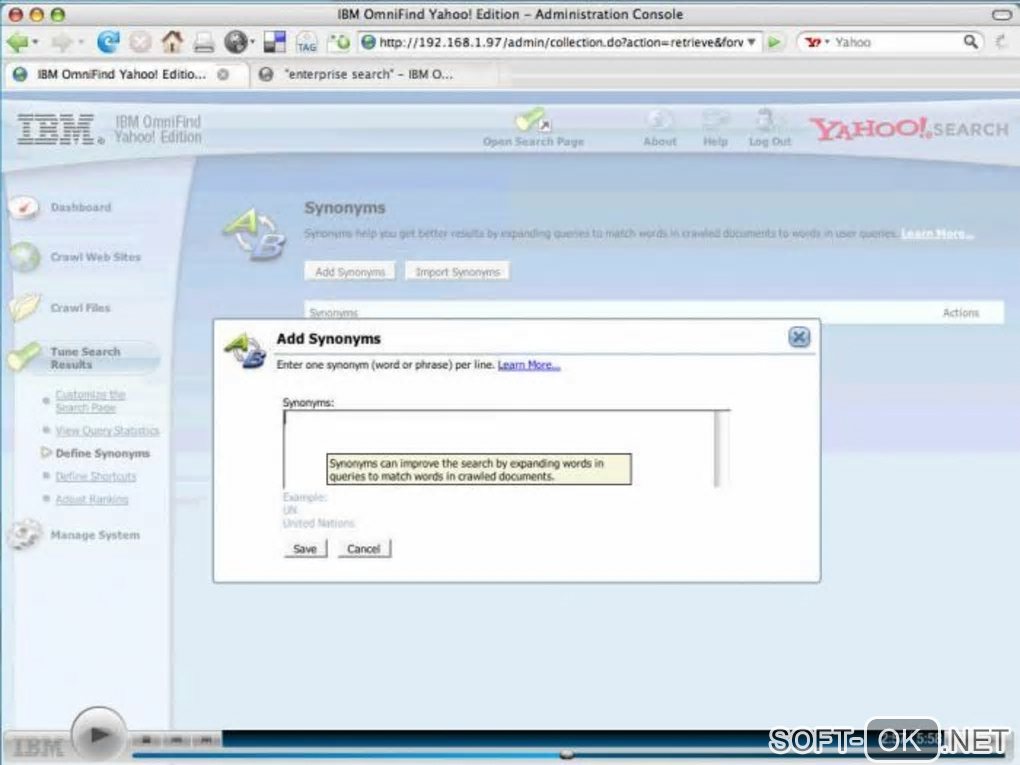1020x765 pixels.
Task: Click the Synonyms text area scrollbar
Action: click(x=721, y=449)
